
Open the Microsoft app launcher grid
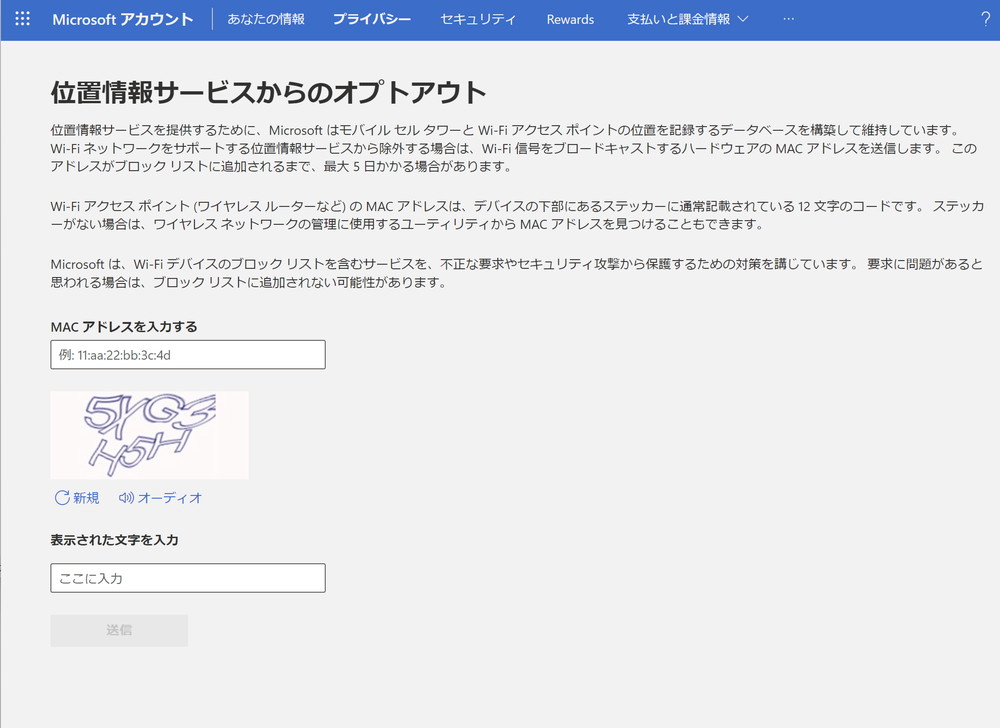pos(22,19)
